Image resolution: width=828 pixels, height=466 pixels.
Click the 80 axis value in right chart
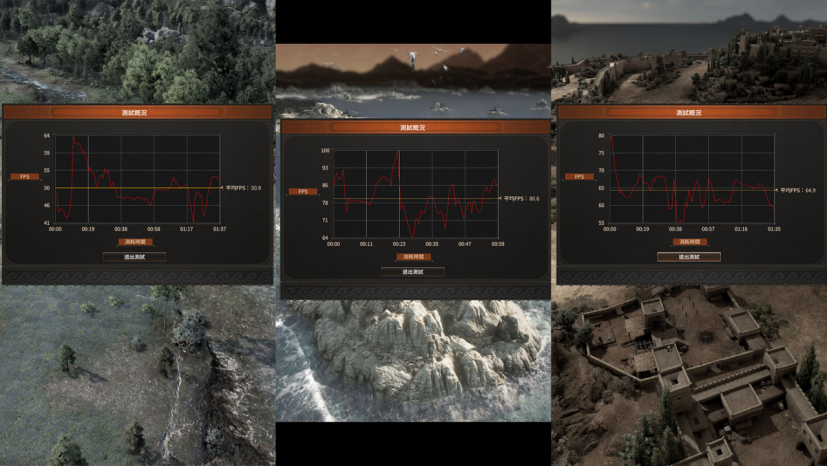(x=601, y=136)
